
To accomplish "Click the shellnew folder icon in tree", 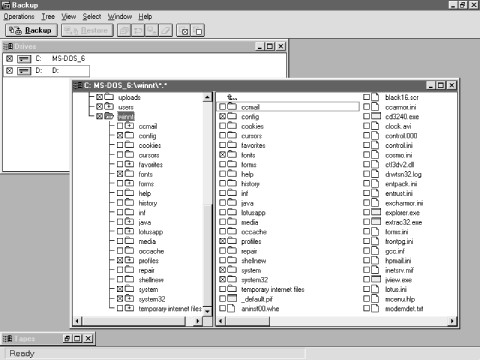I will (129, 279).
